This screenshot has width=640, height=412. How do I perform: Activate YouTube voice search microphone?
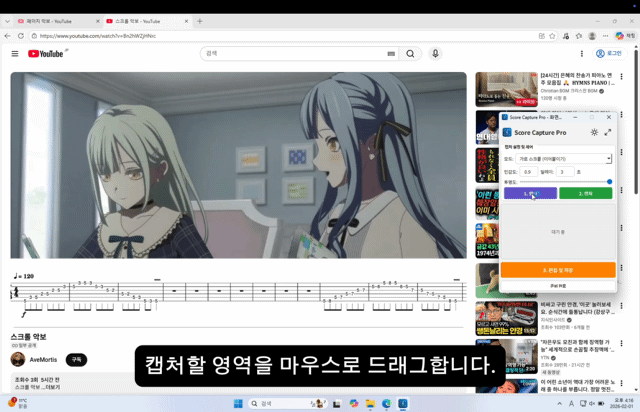coord(435,54)
